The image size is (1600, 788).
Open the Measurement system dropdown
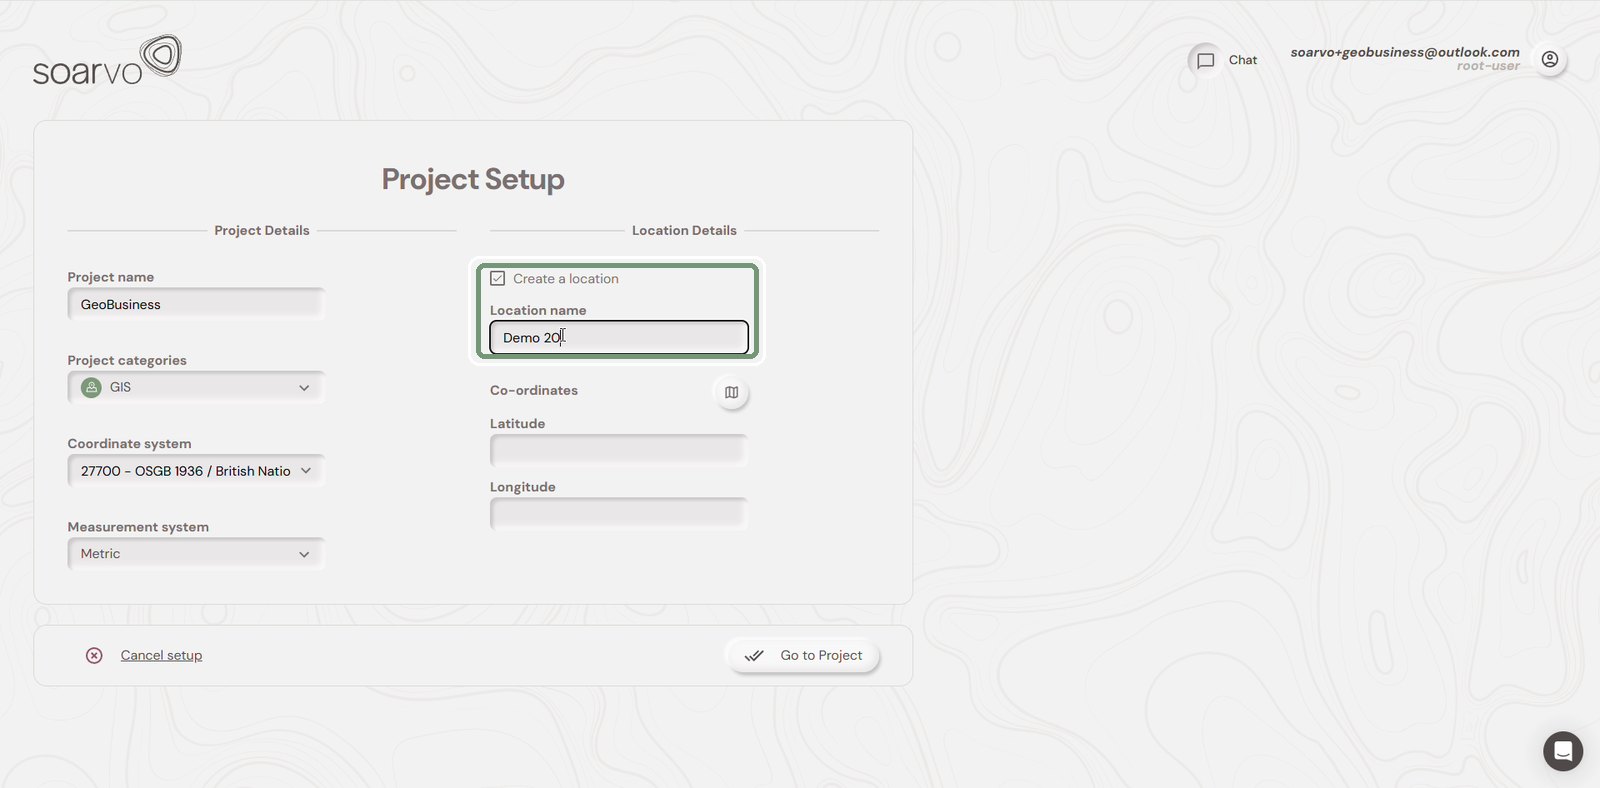pos(196,554)
